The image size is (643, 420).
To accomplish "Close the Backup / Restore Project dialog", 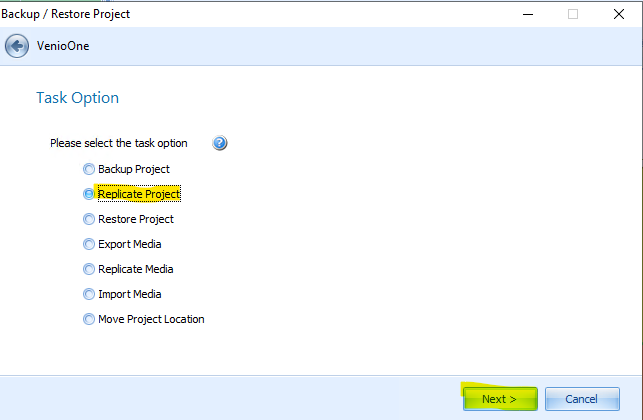I will [x=619, y=14].
